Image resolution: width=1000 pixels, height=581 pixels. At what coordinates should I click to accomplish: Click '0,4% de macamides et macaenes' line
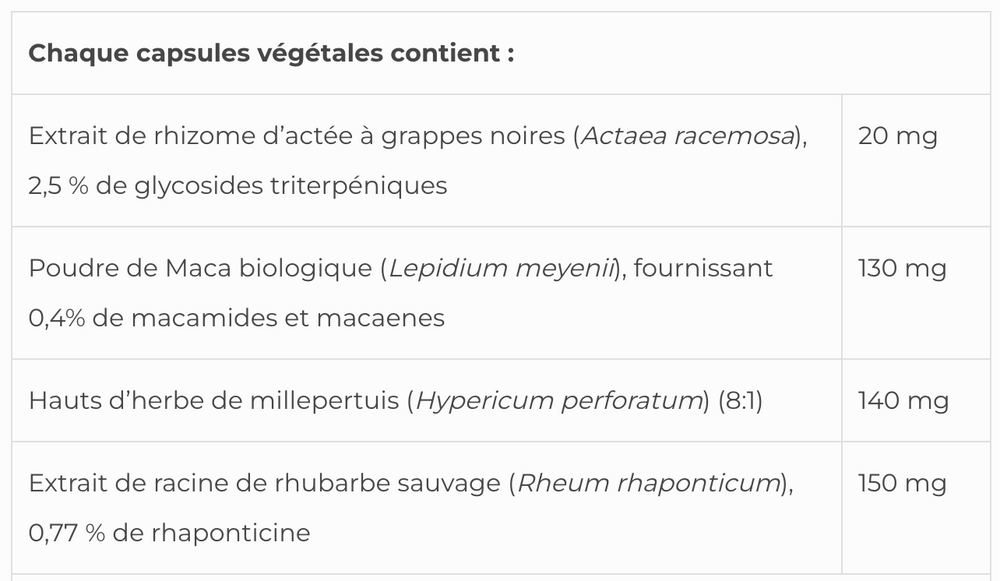tap(237, 318)
